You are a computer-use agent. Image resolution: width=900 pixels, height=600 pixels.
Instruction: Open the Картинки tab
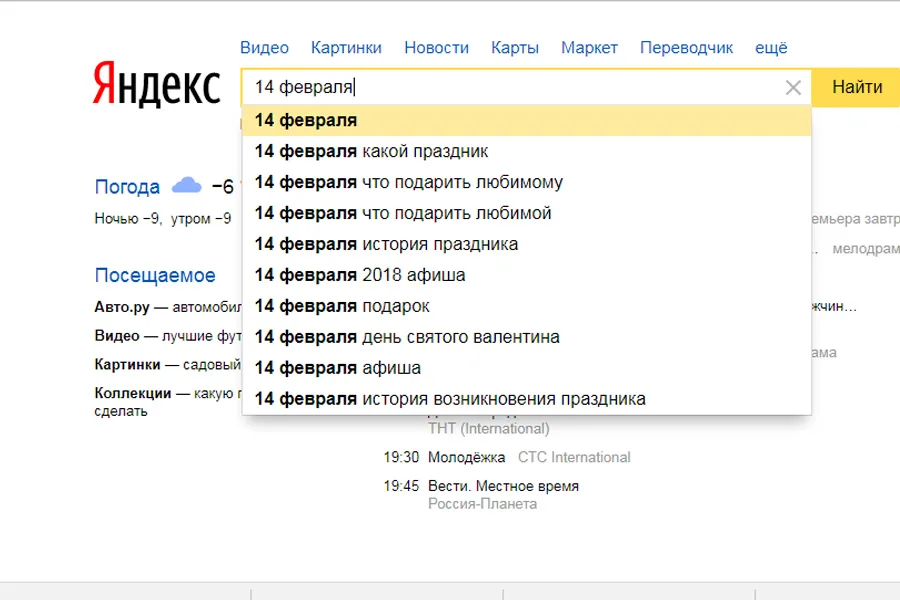click(346, 48)
